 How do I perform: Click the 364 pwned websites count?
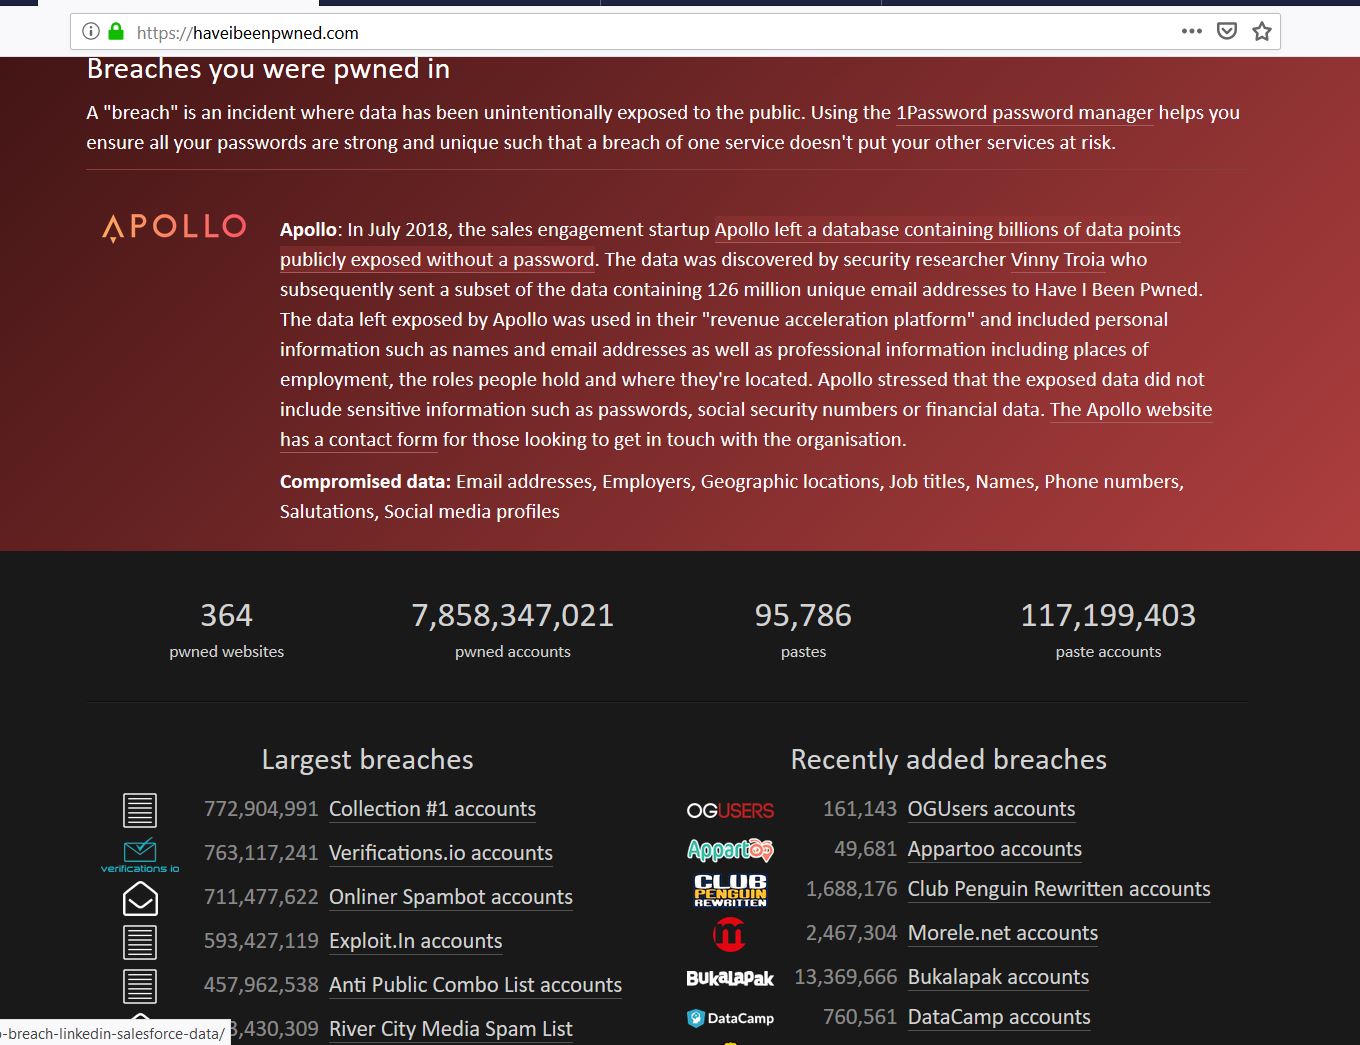pyautogui.click(x=227, y=615)
